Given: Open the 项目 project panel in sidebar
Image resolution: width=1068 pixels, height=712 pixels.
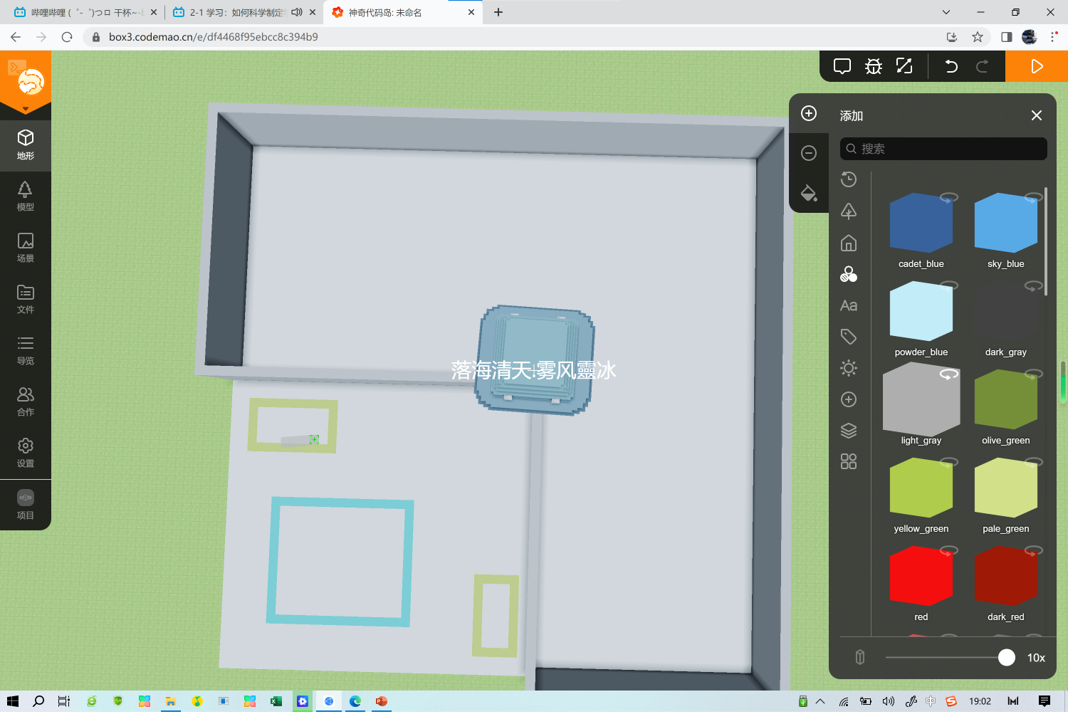Looking at the screenshot, I should [25, 504].
